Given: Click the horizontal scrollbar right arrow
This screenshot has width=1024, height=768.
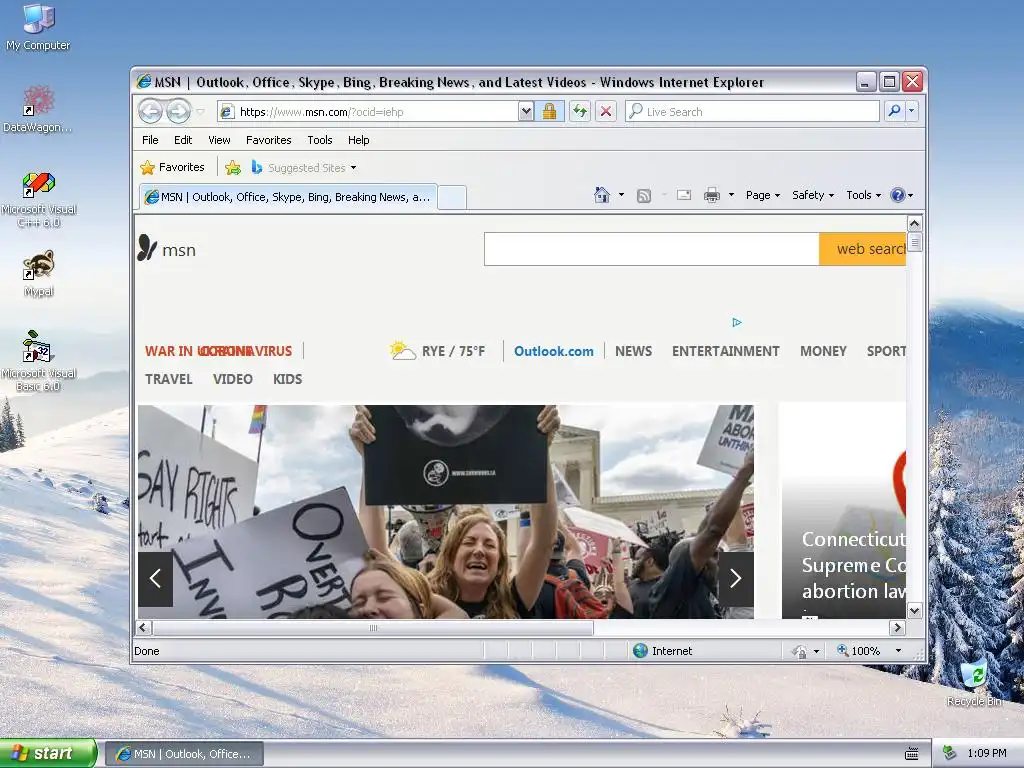Looking at the screenshot, I should 897,628.
